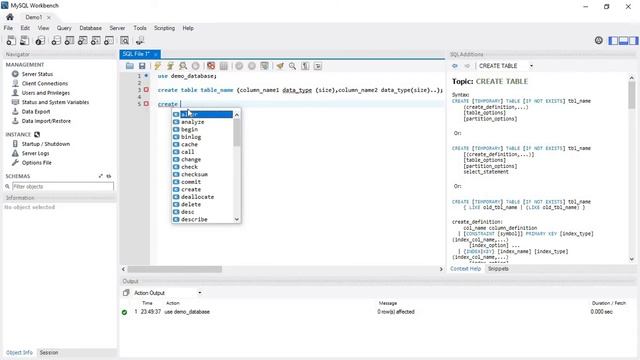Toggle continue-on-error icon in the editor toolbar
This screenshot has height=360, width=640.
point(211,66)
